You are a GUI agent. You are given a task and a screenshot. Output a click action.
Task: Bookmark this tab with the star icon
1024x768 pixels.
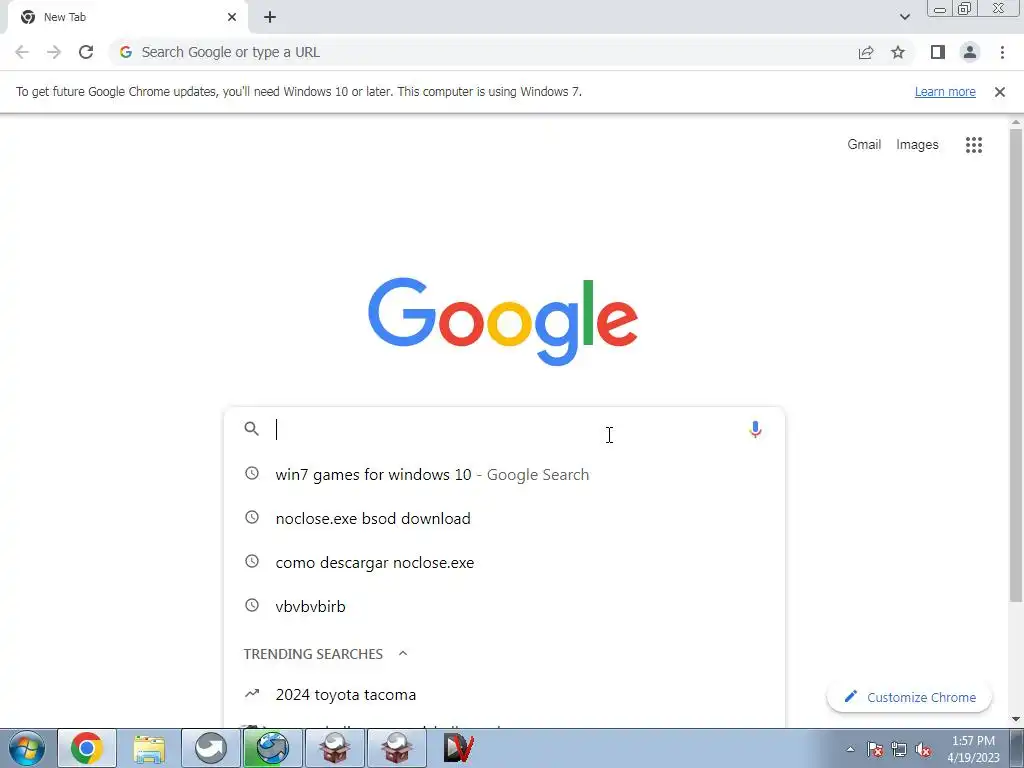898,52
